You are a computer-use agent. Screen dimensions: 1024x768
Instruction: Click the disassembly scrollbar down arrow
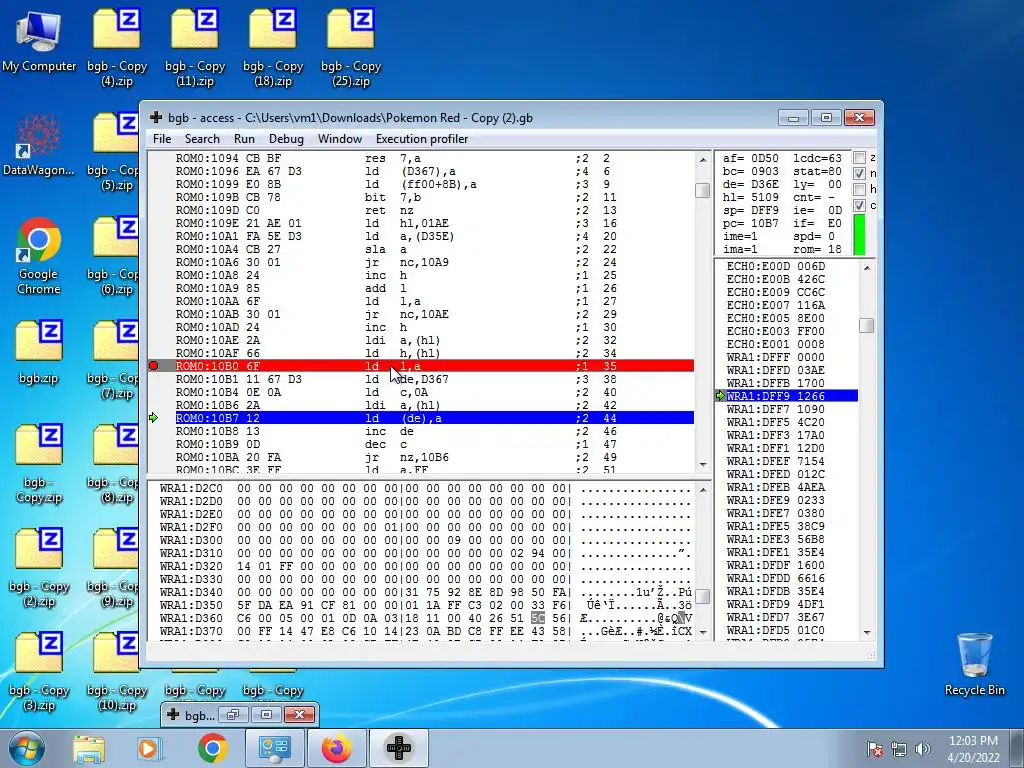(703, 464)
